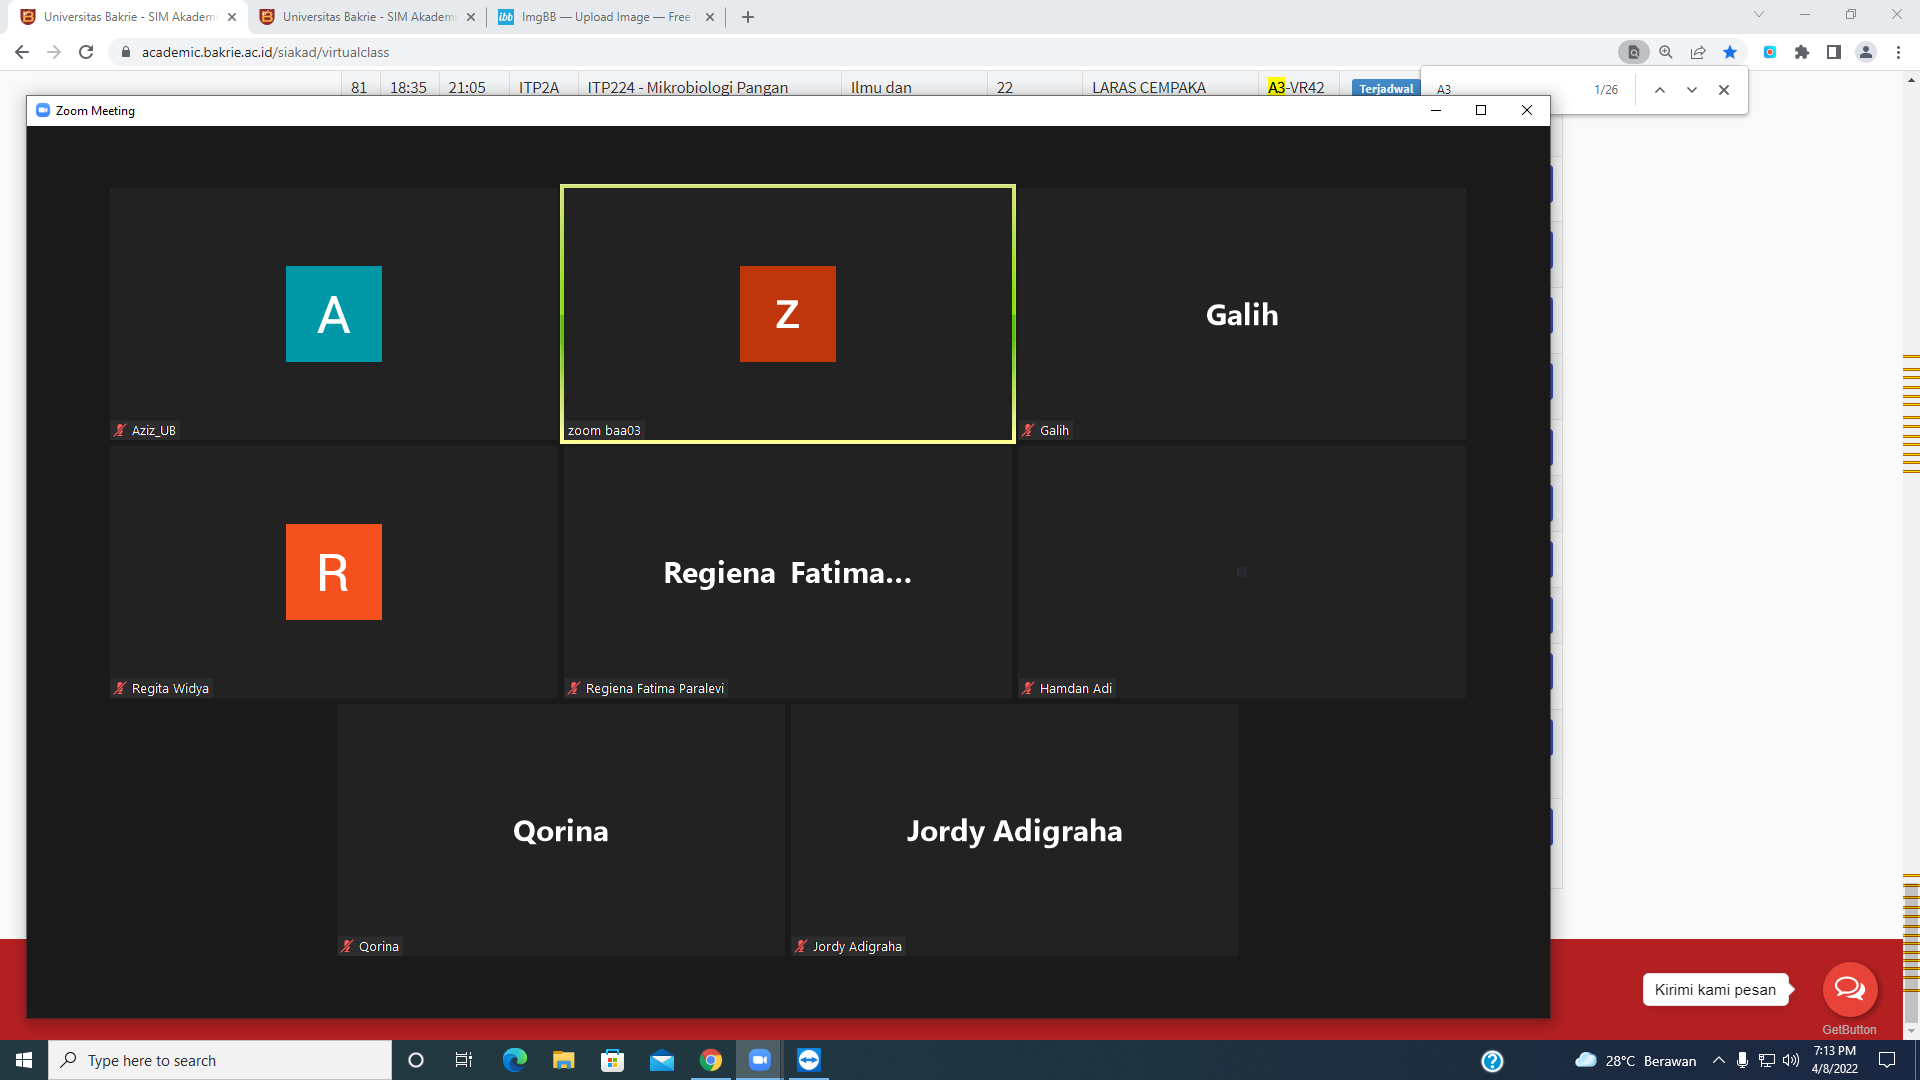This screenshot has height=1080, width=1920.
Task: Open the volume control in the tray
Action: pos(1790,1060)
